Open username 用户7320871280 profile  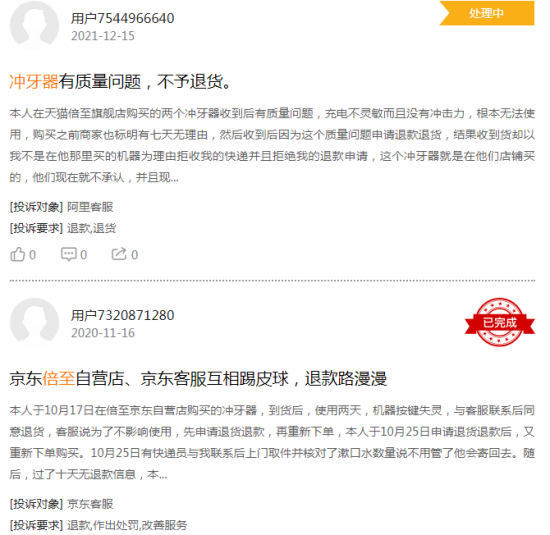coord(122,315)
